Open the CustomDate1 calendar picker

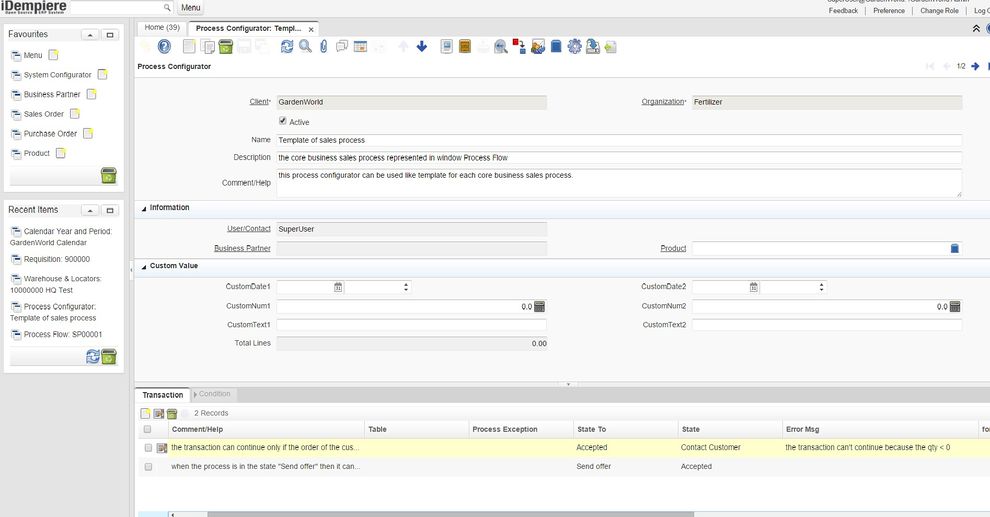point(338,287)
